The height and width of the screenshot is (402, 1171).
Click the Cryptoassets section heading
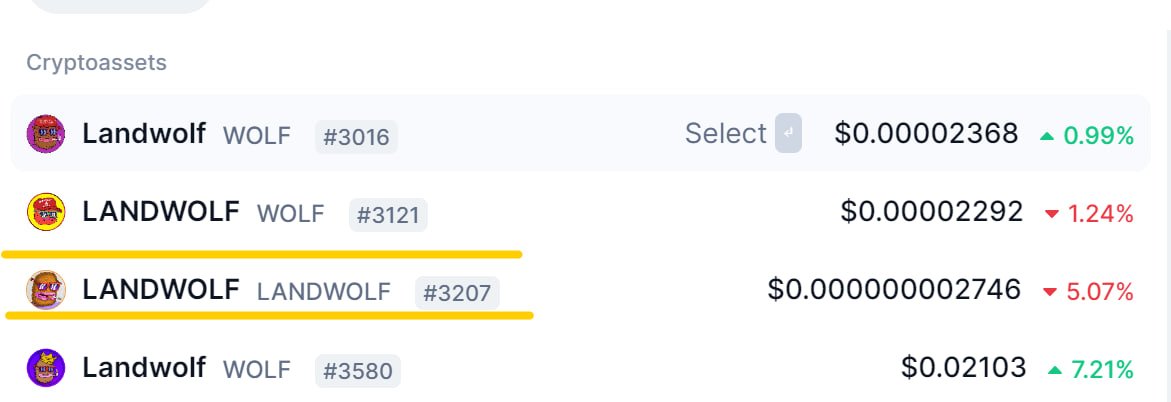(96, 63)
